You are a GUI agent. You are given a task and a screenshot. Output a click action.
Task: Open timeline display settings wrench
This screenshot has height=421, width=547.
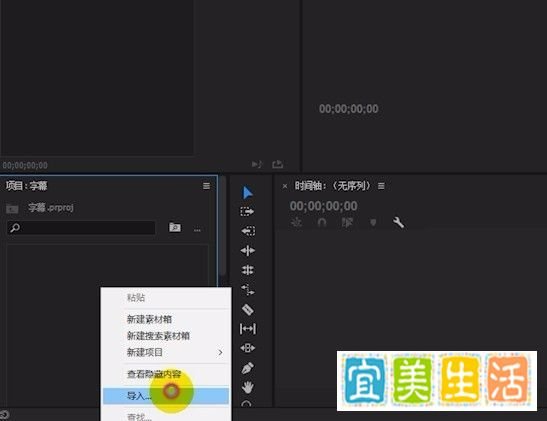click(x=398, y=222)
